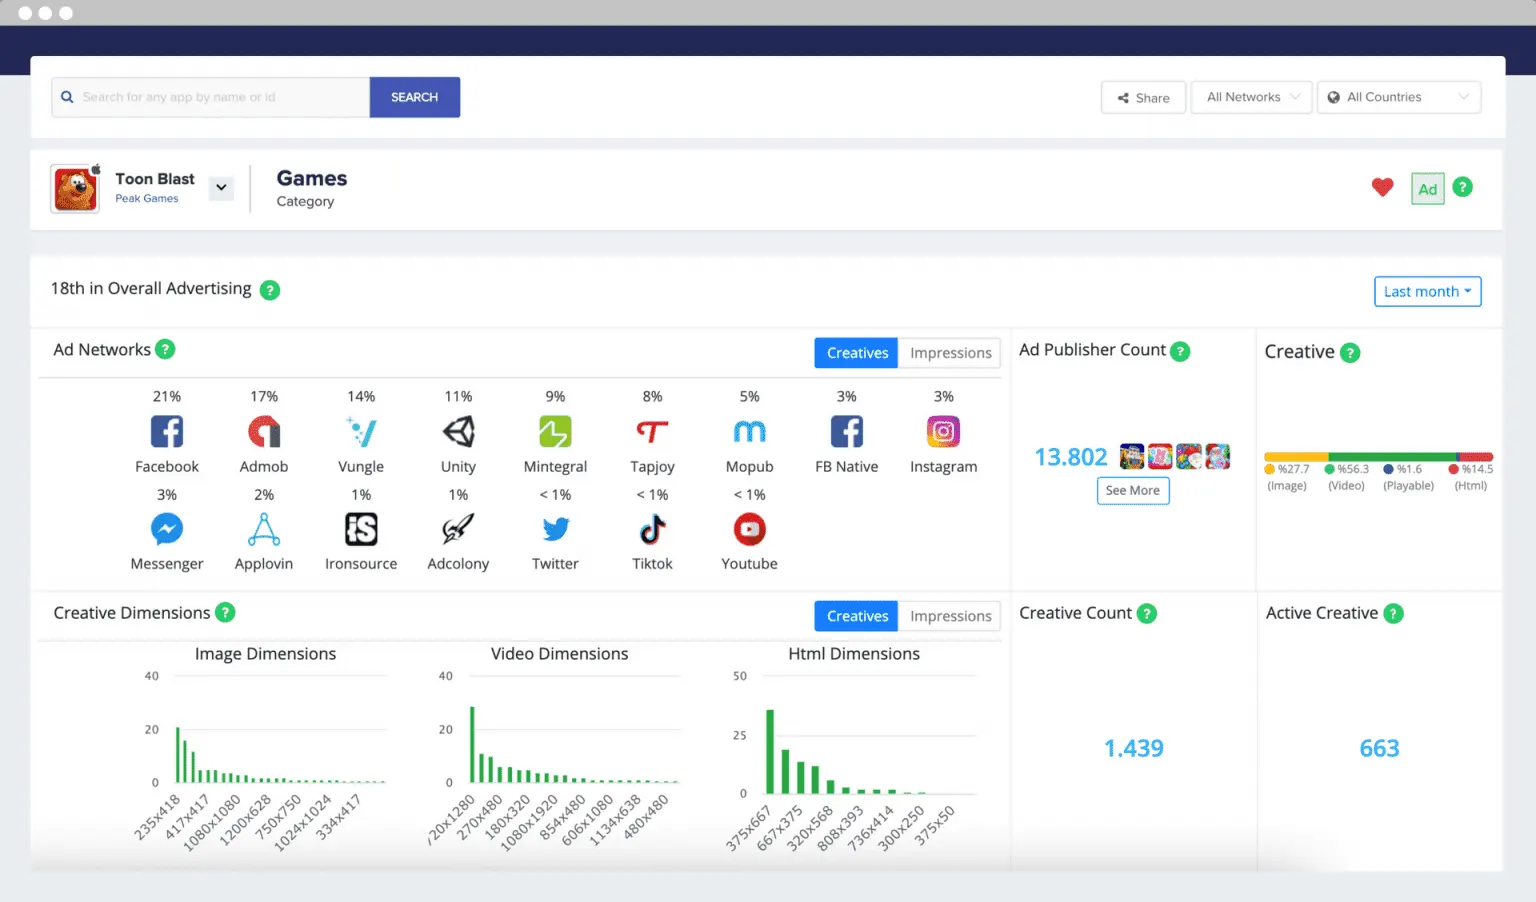Click See More under publisher count
The width and height of the screenshot is (1536, 902).
coord(1133,490)
